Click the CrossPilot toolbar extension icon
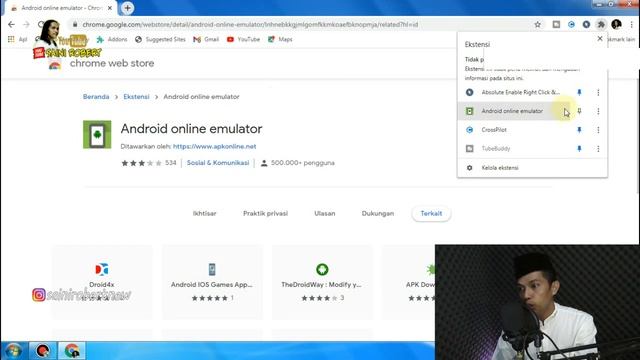 [x=571, y=24]
